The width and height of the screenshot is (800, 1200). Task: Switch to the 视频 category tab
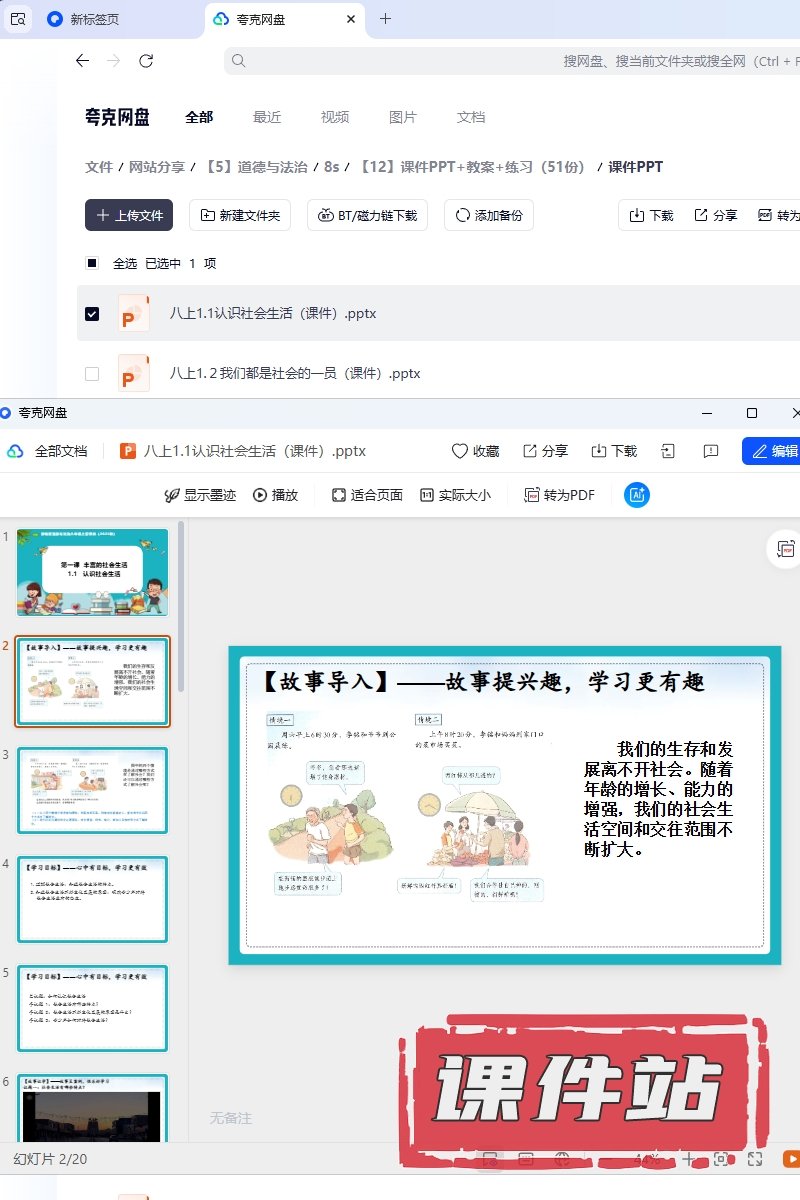point(335,117)
